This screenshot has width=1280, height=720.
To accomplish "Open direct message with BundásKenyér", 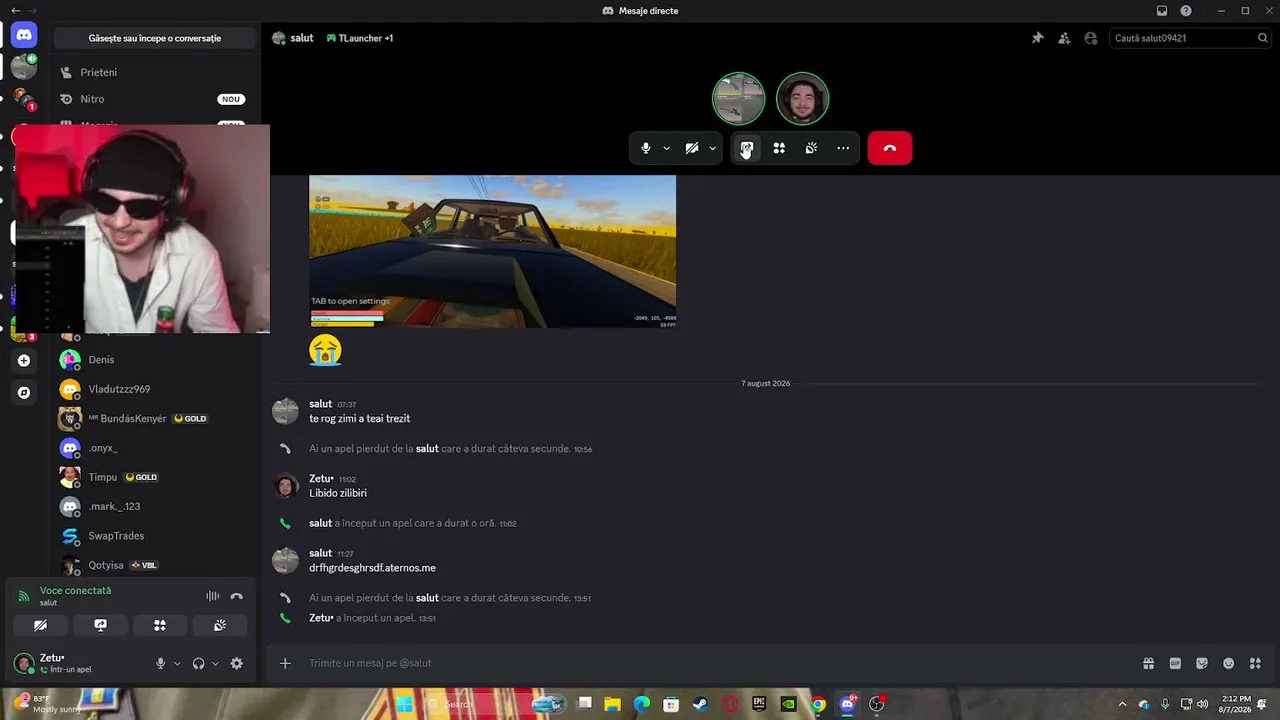I will [155, 418].
